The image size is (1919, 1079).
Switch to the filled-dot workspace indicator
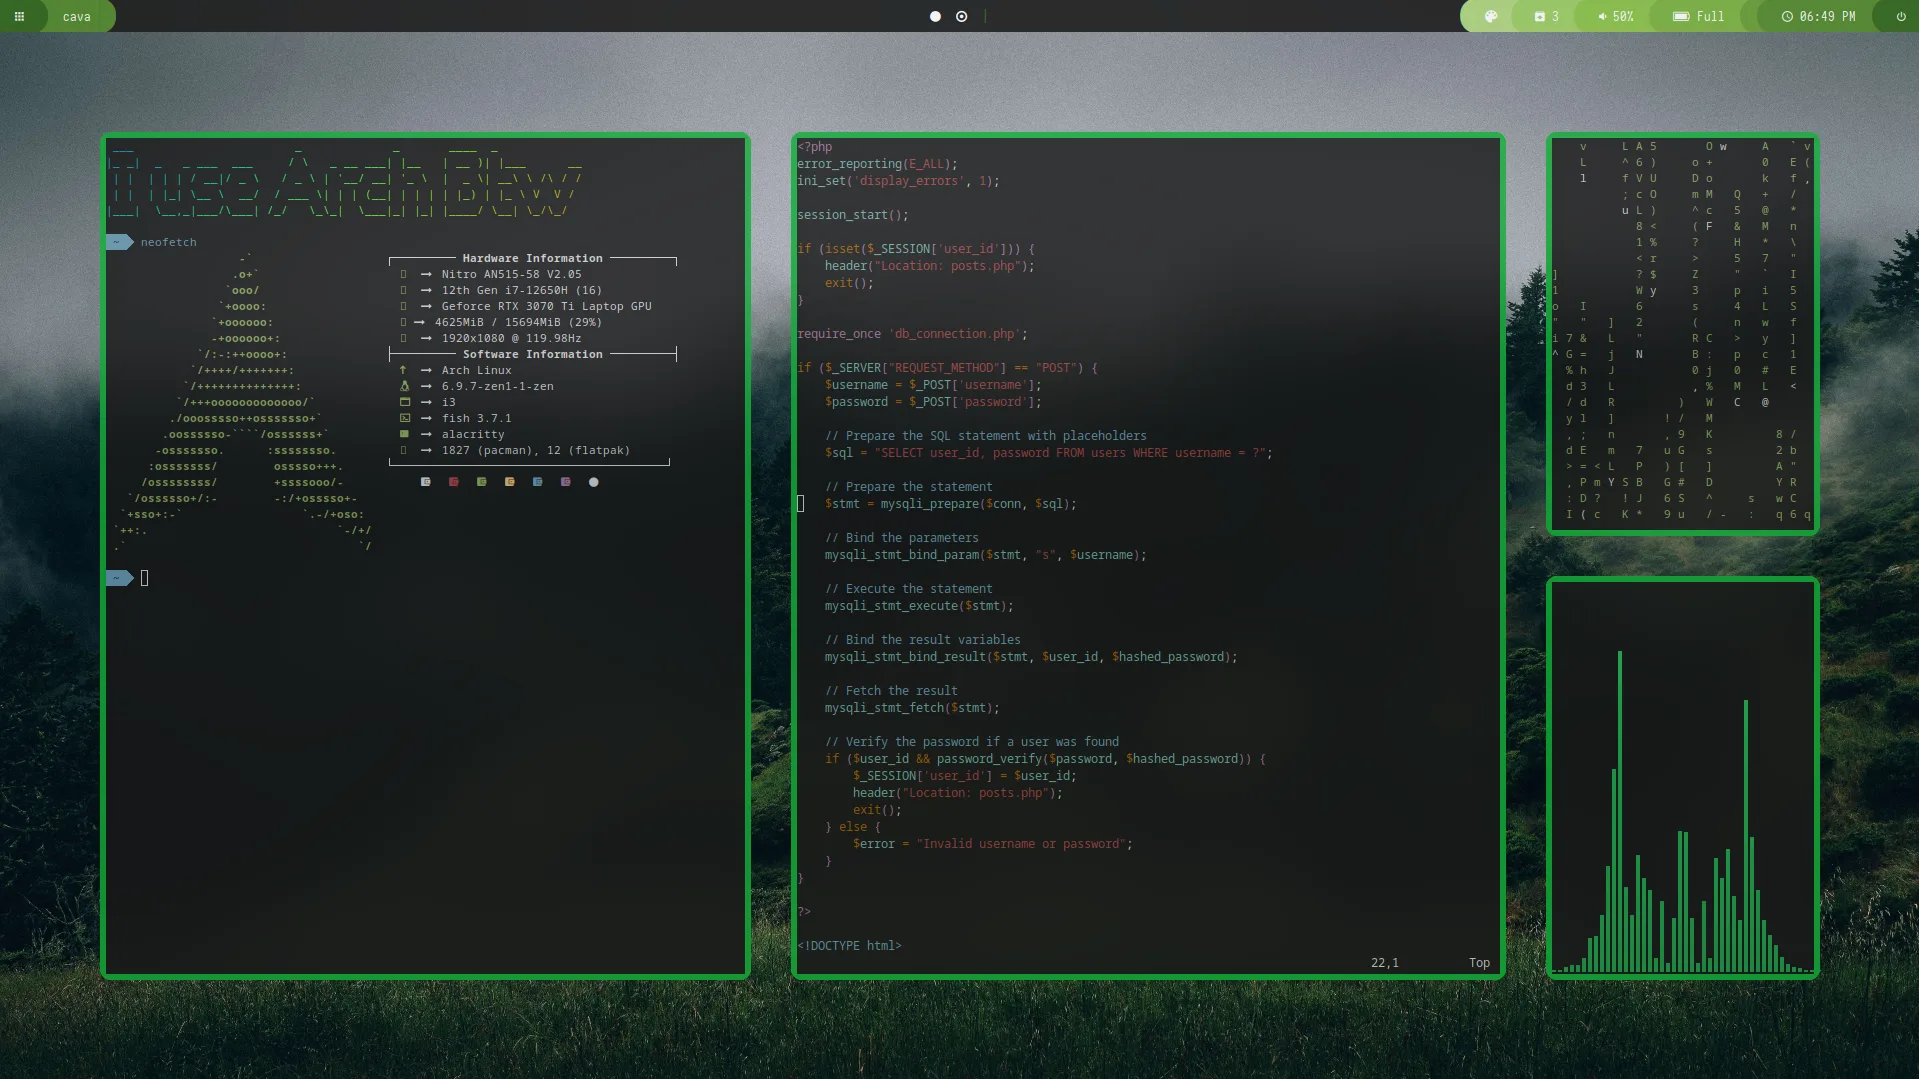pyautogui.click(x=935, y=16)
